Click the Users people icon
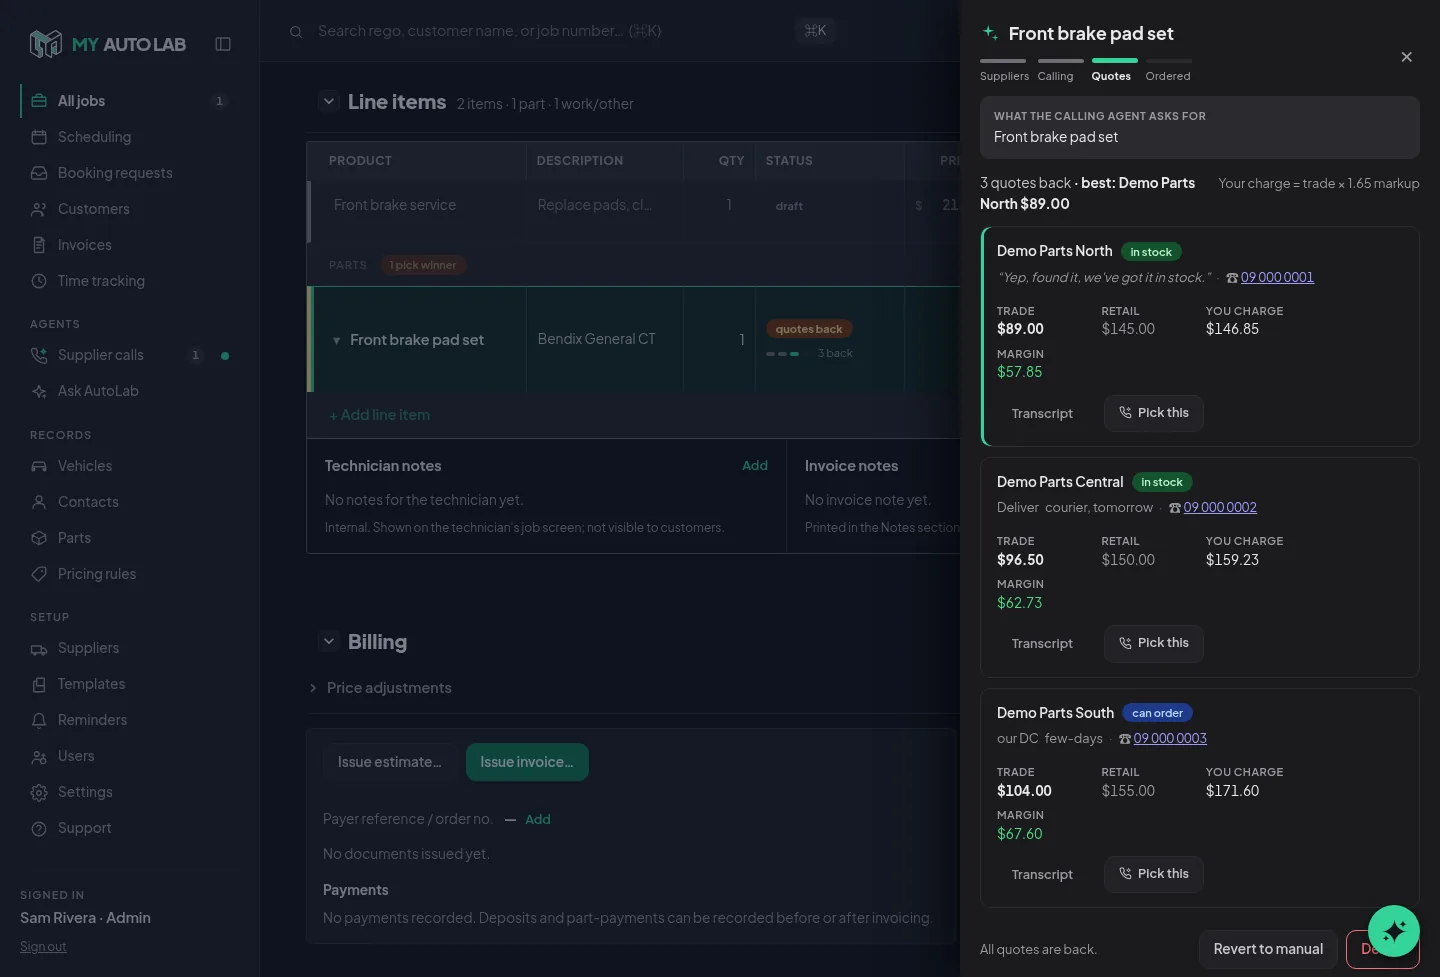The image size is (1440, 977). [x=39, y=756]
